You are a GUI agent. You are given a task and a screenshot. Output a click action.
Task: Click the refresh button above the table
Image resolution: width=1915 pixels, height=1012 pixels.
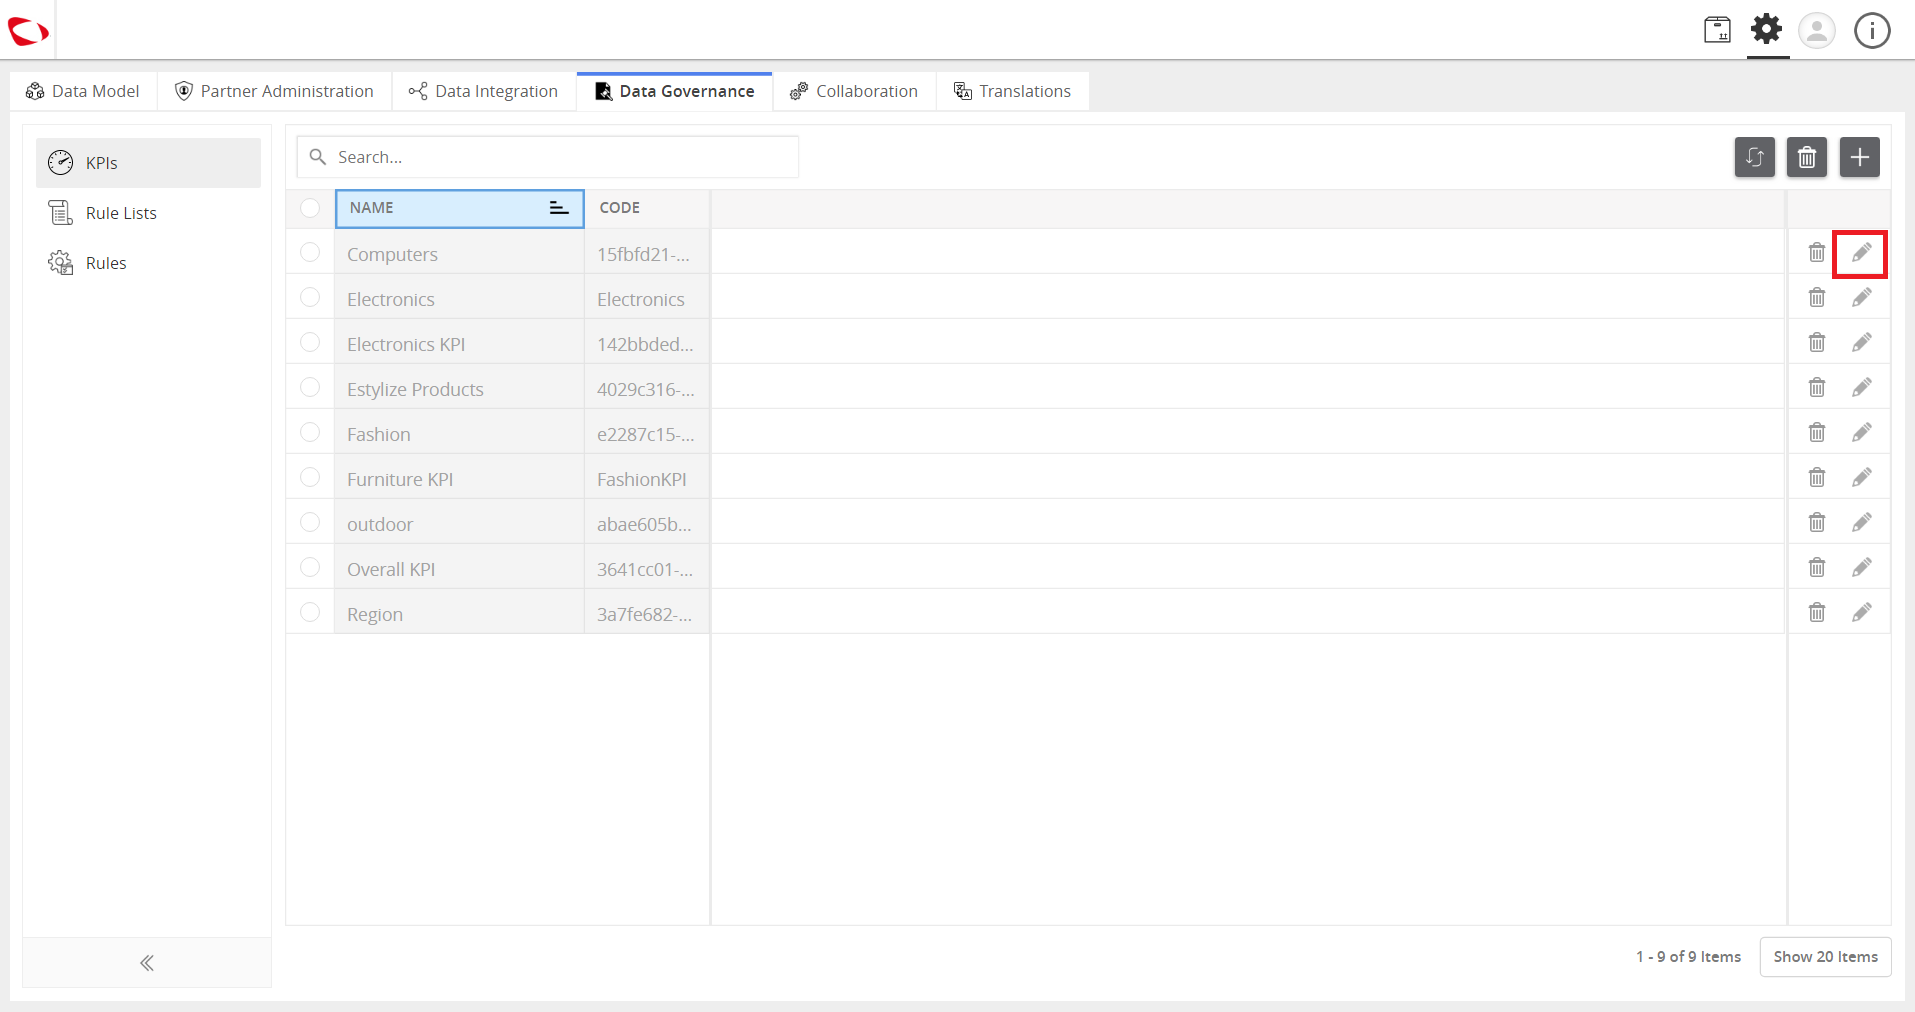click(1754, 157)
